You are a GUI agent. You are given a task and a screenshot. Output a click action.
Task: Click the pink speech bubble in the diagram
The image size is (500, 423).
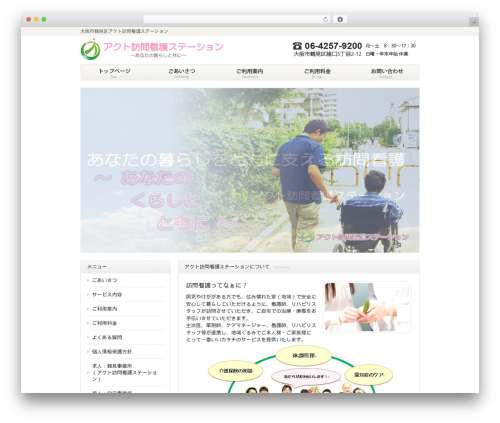pyautogui.click(x=306, y=377)
